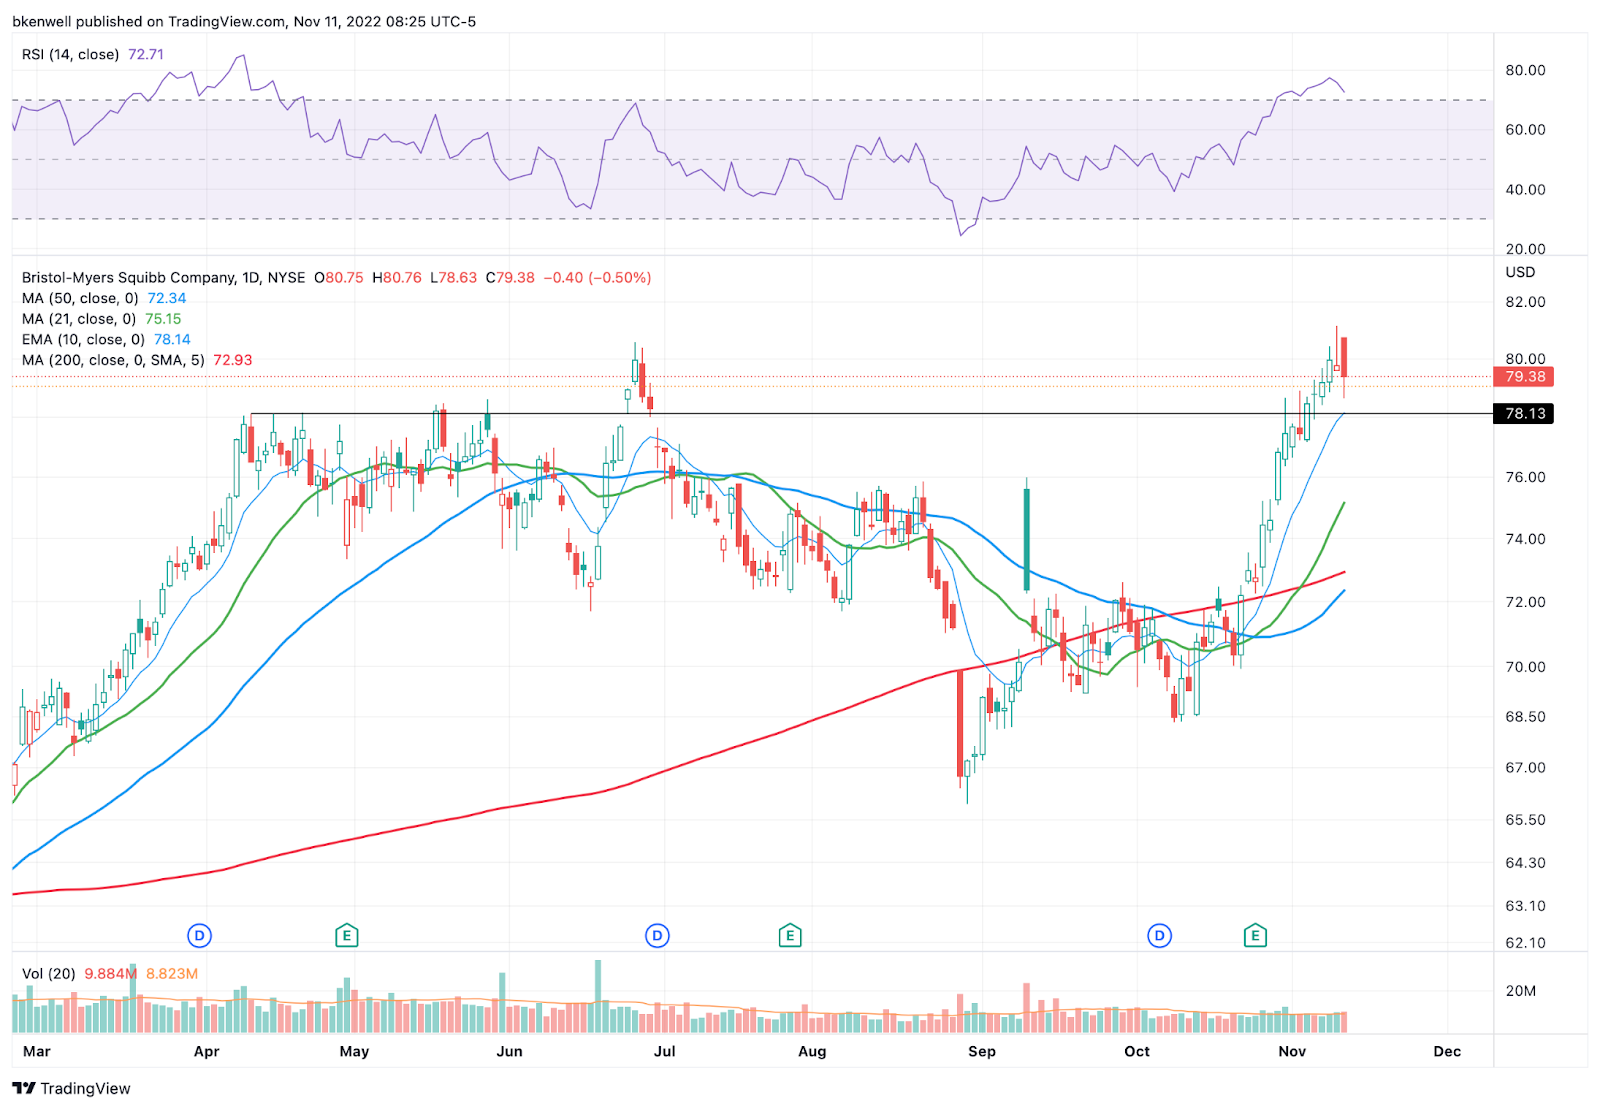Select the RSI (14, close) indicator label
Viewport: 1600px width, 1110px height.
click(70, 55)
